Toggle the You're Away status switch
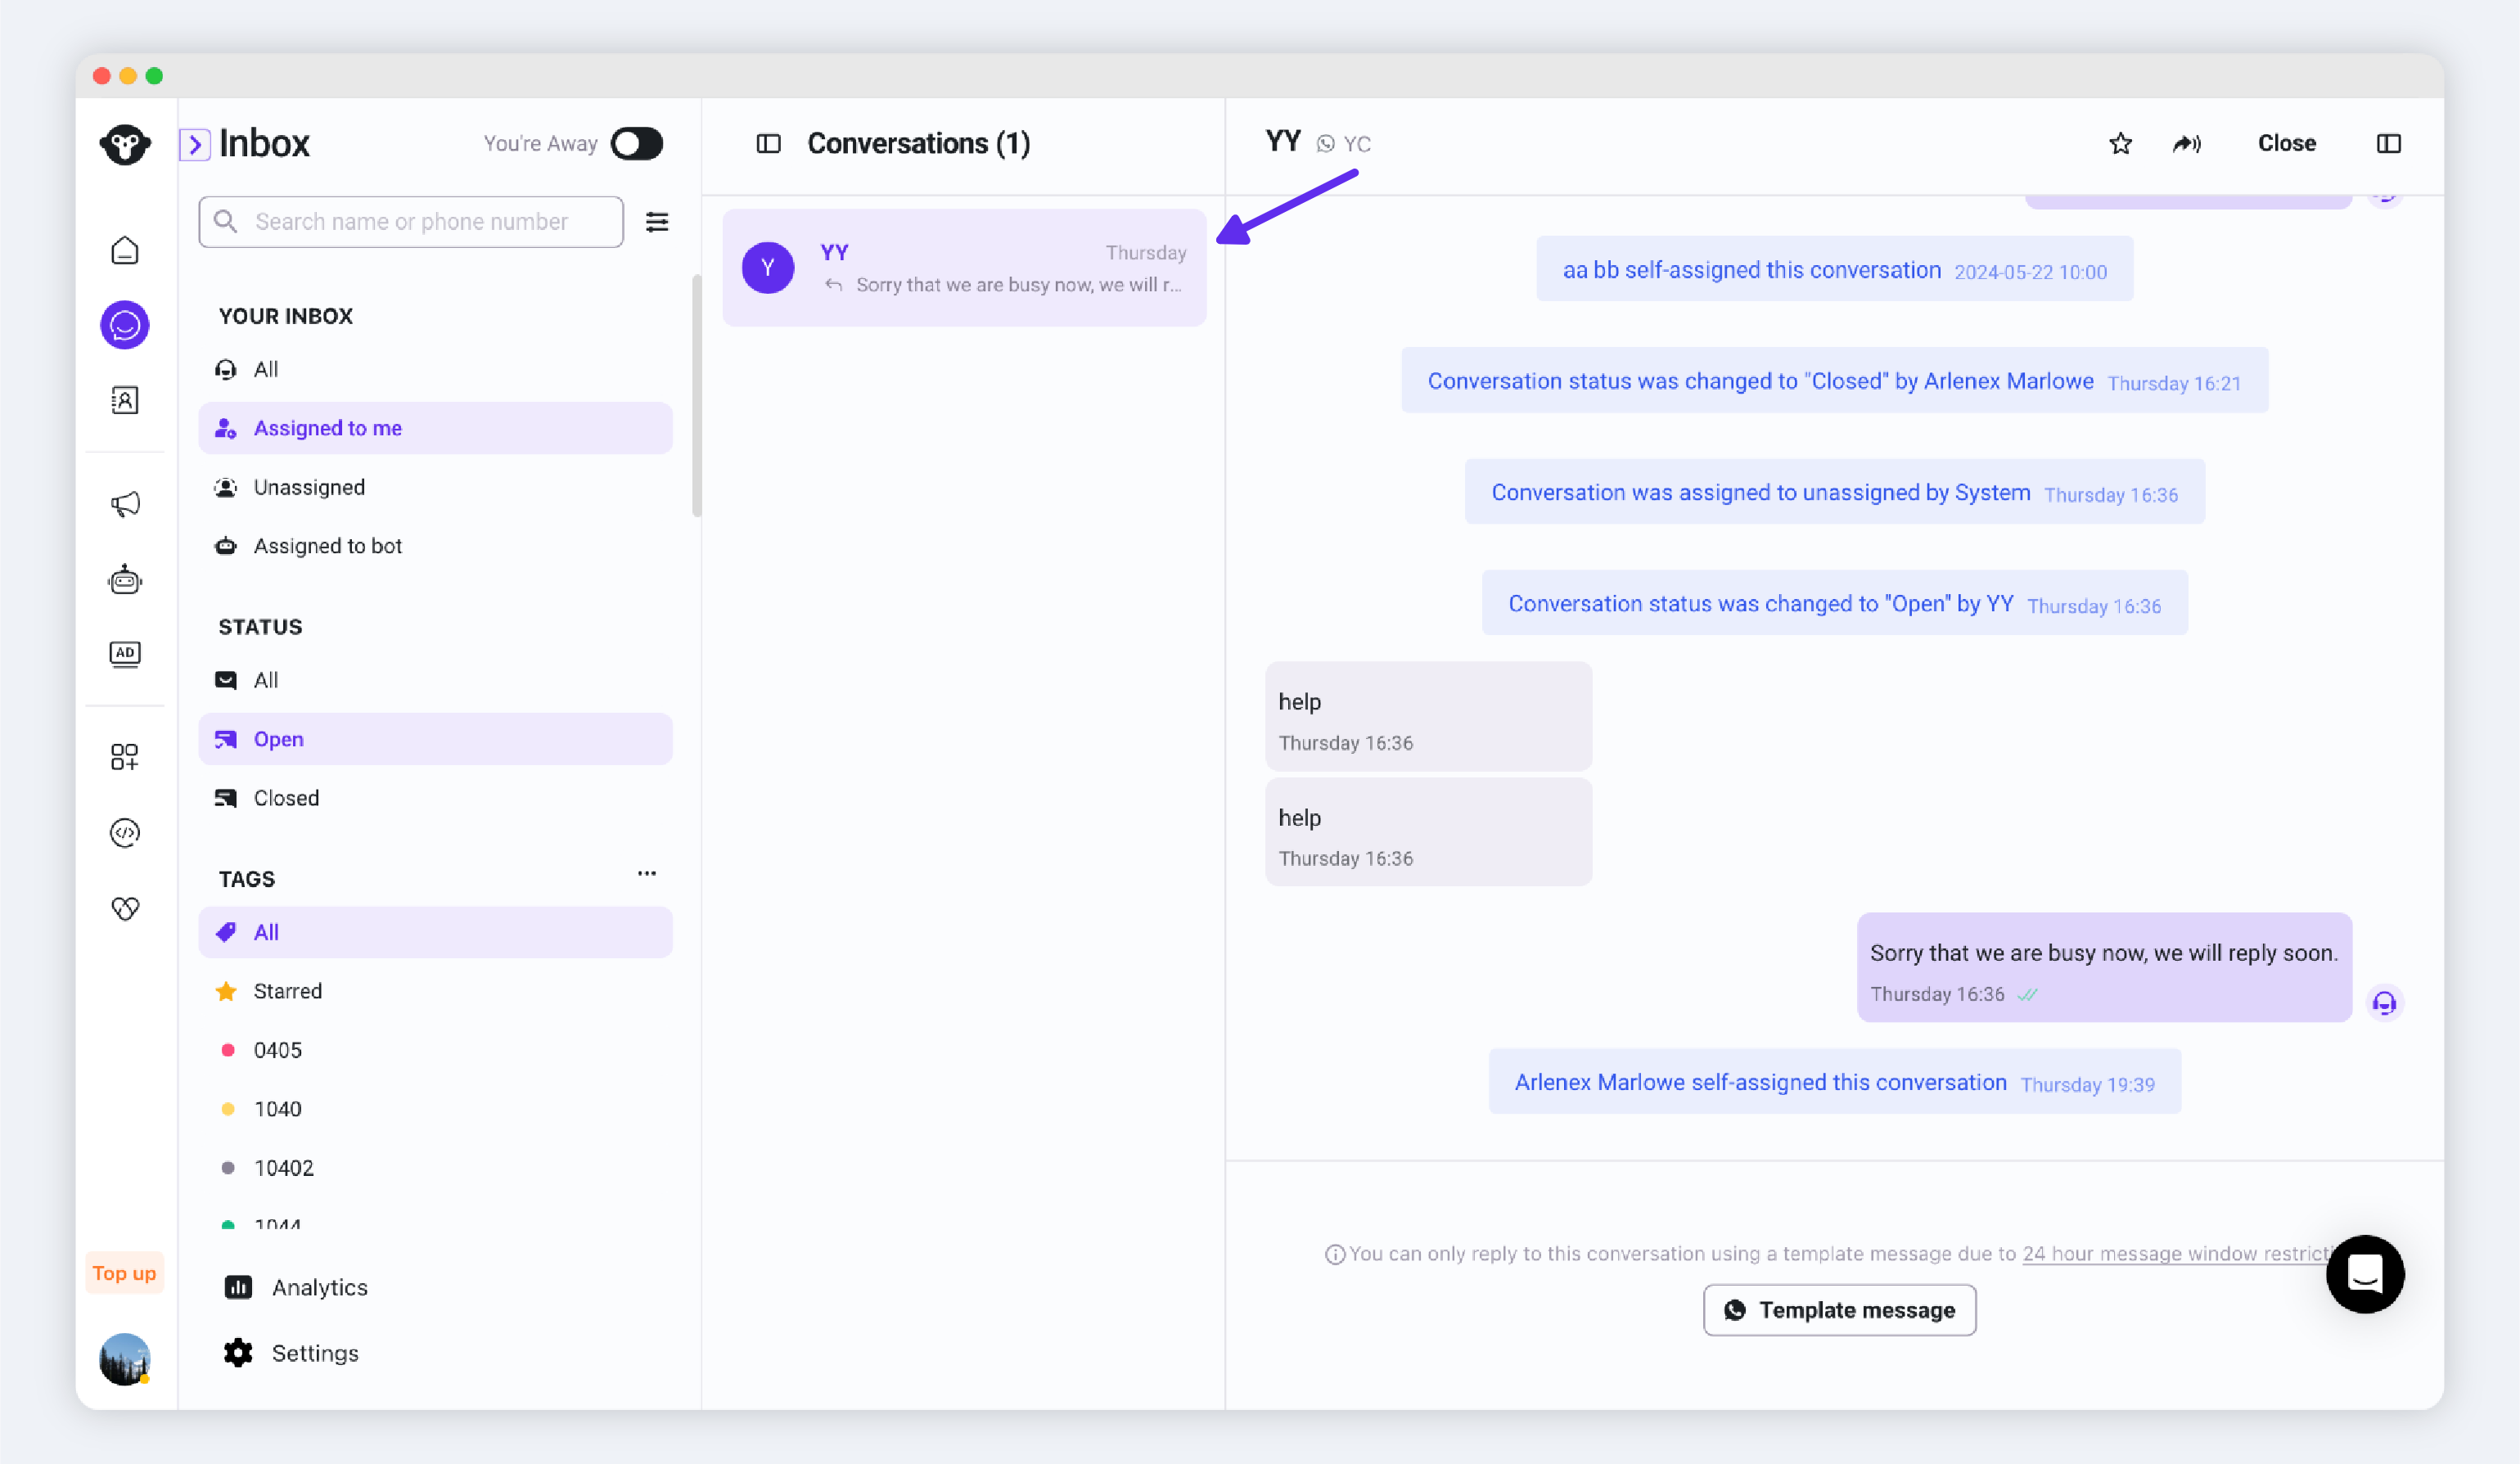This screenshot has width=2520, height=1464. [x=637, y=144]
